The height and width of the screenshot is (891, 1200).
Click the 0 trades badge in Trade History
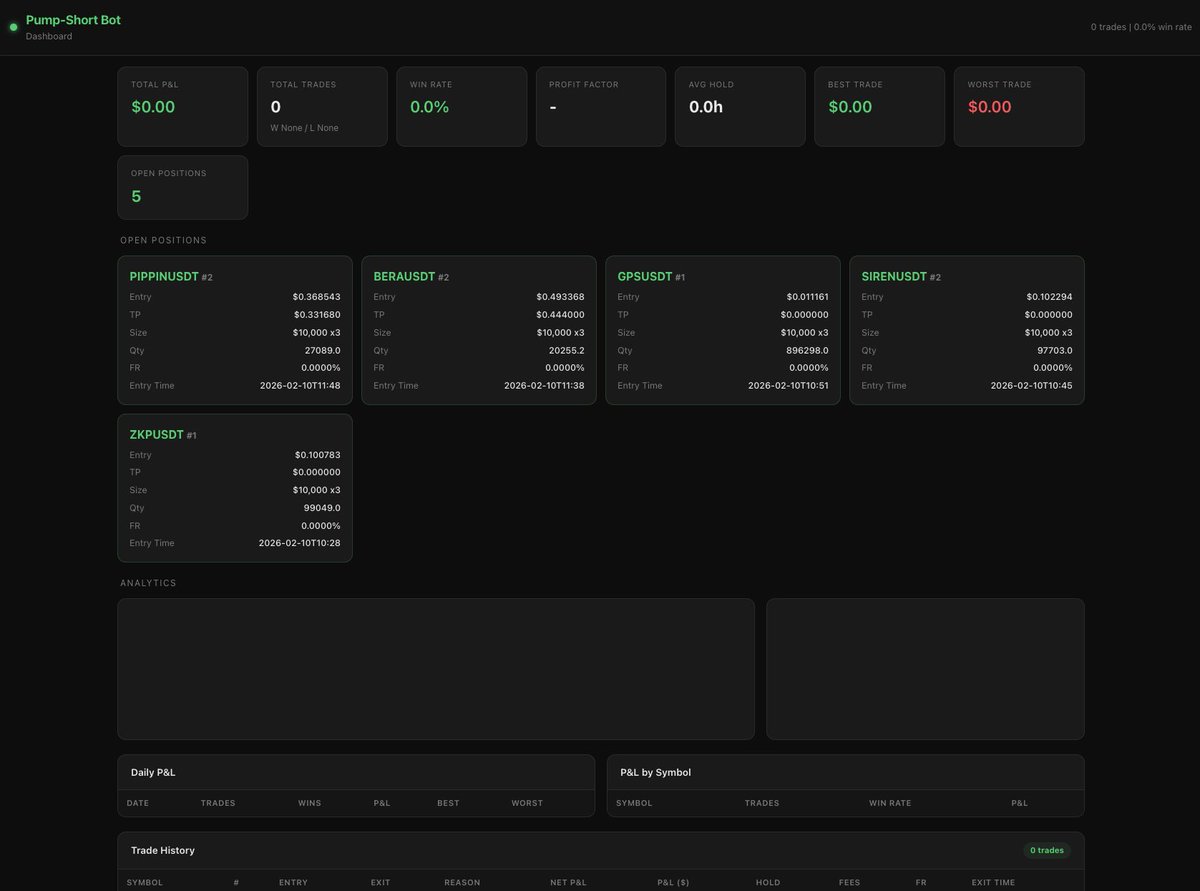[x=1046, y=850]
